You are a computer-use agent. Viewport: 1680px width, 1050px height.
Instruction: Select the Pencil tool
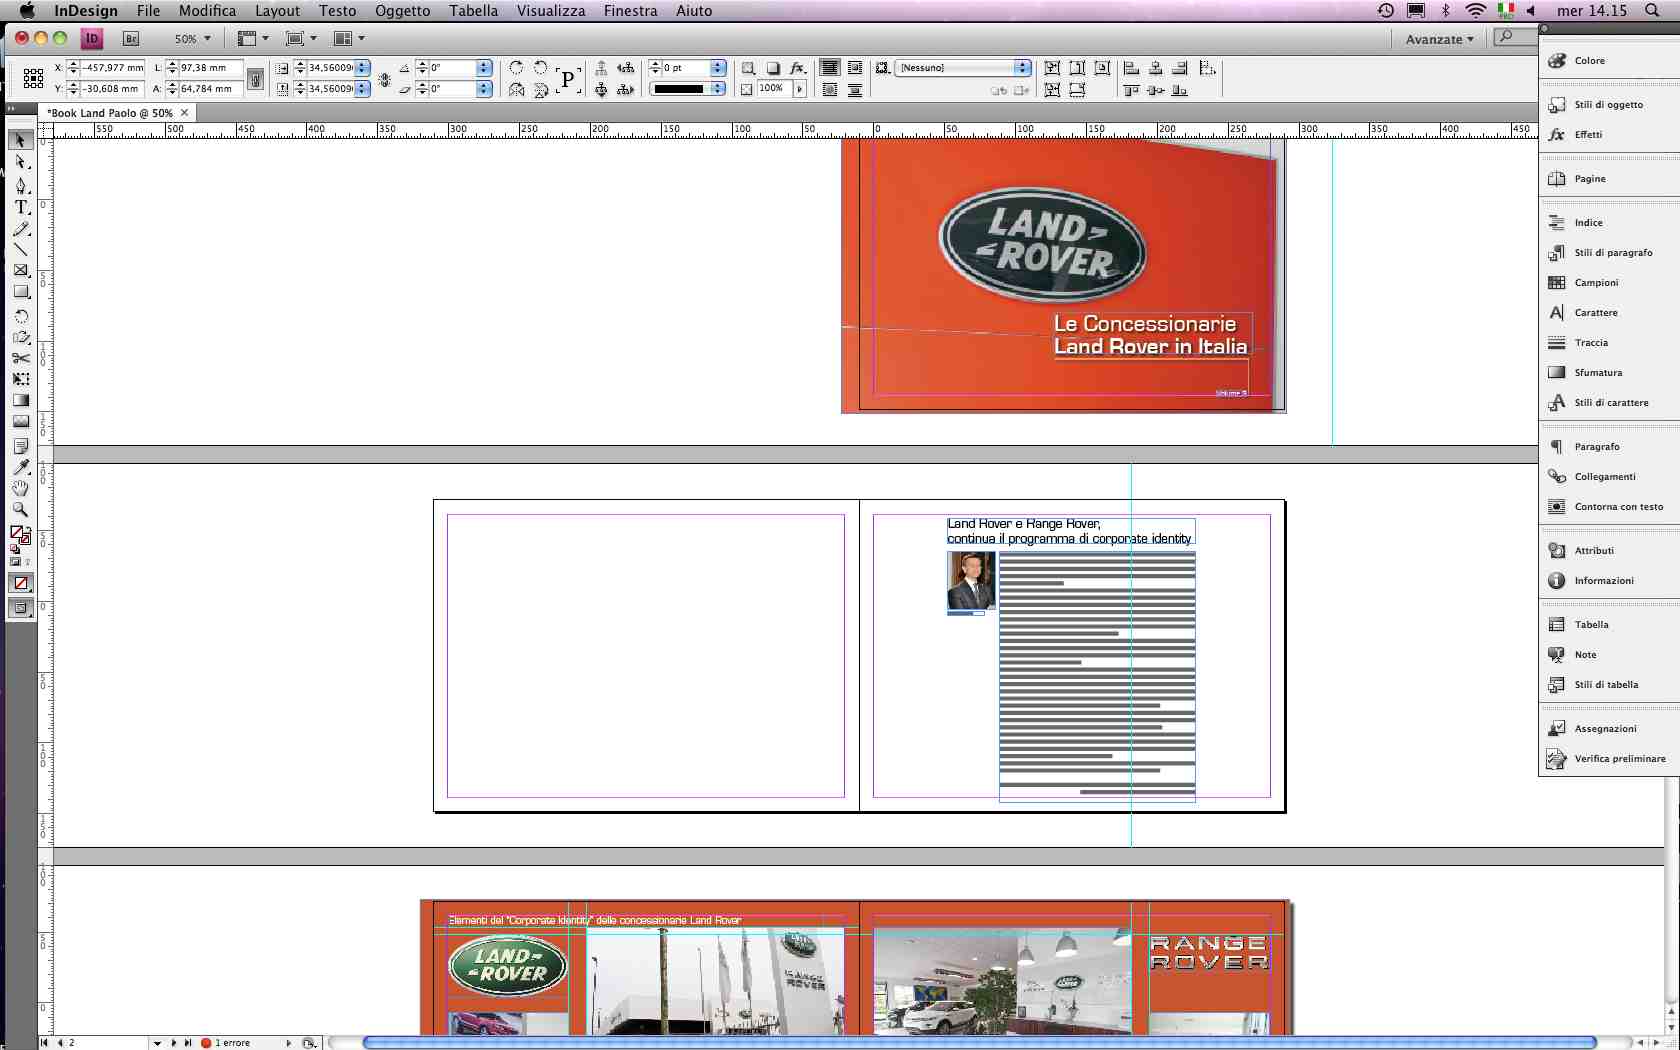20,229
